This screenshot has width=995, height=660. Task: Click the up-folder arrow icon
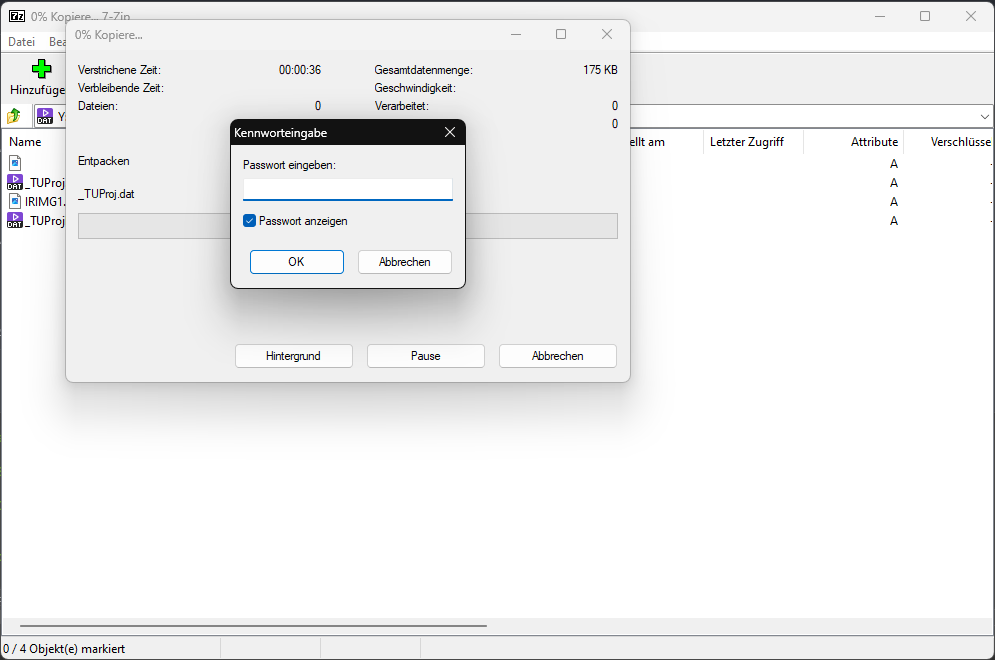click(x=14, y=116)
